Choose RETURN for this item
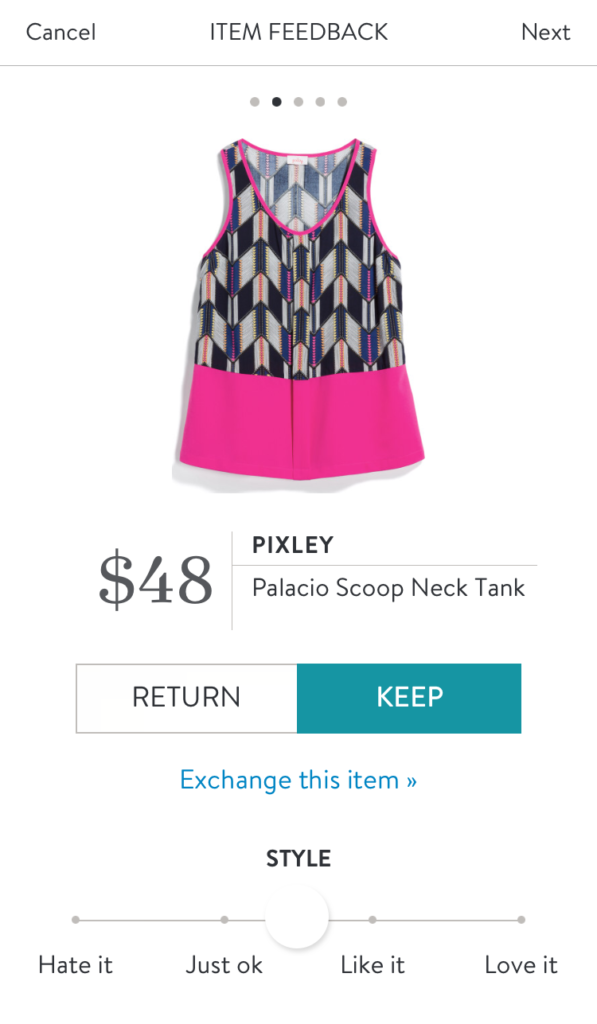 (x=187, y=698)
